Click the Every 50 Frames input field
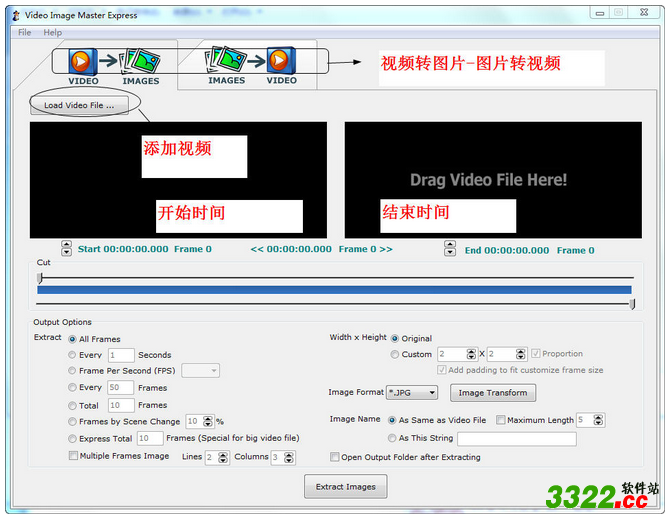666x516 pixels. (121, 387)
